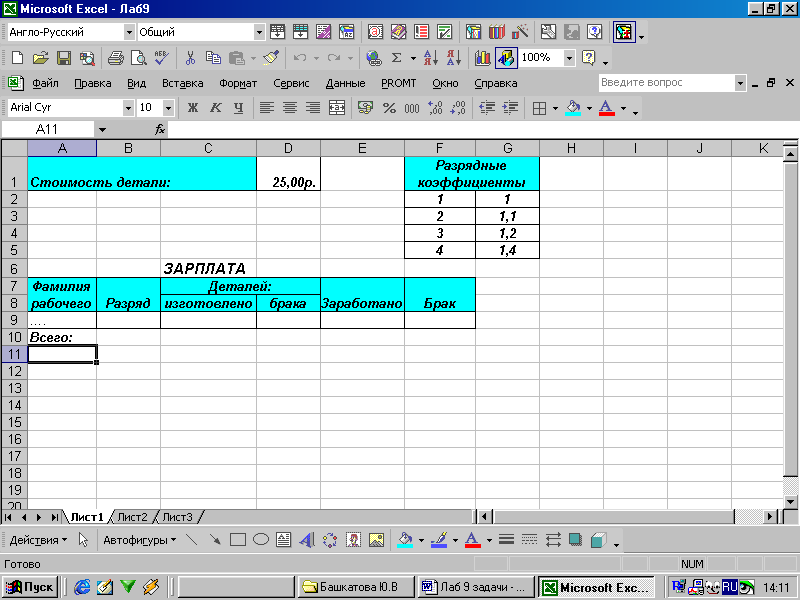Open the font size dropdown

click(x=168, y=108)
